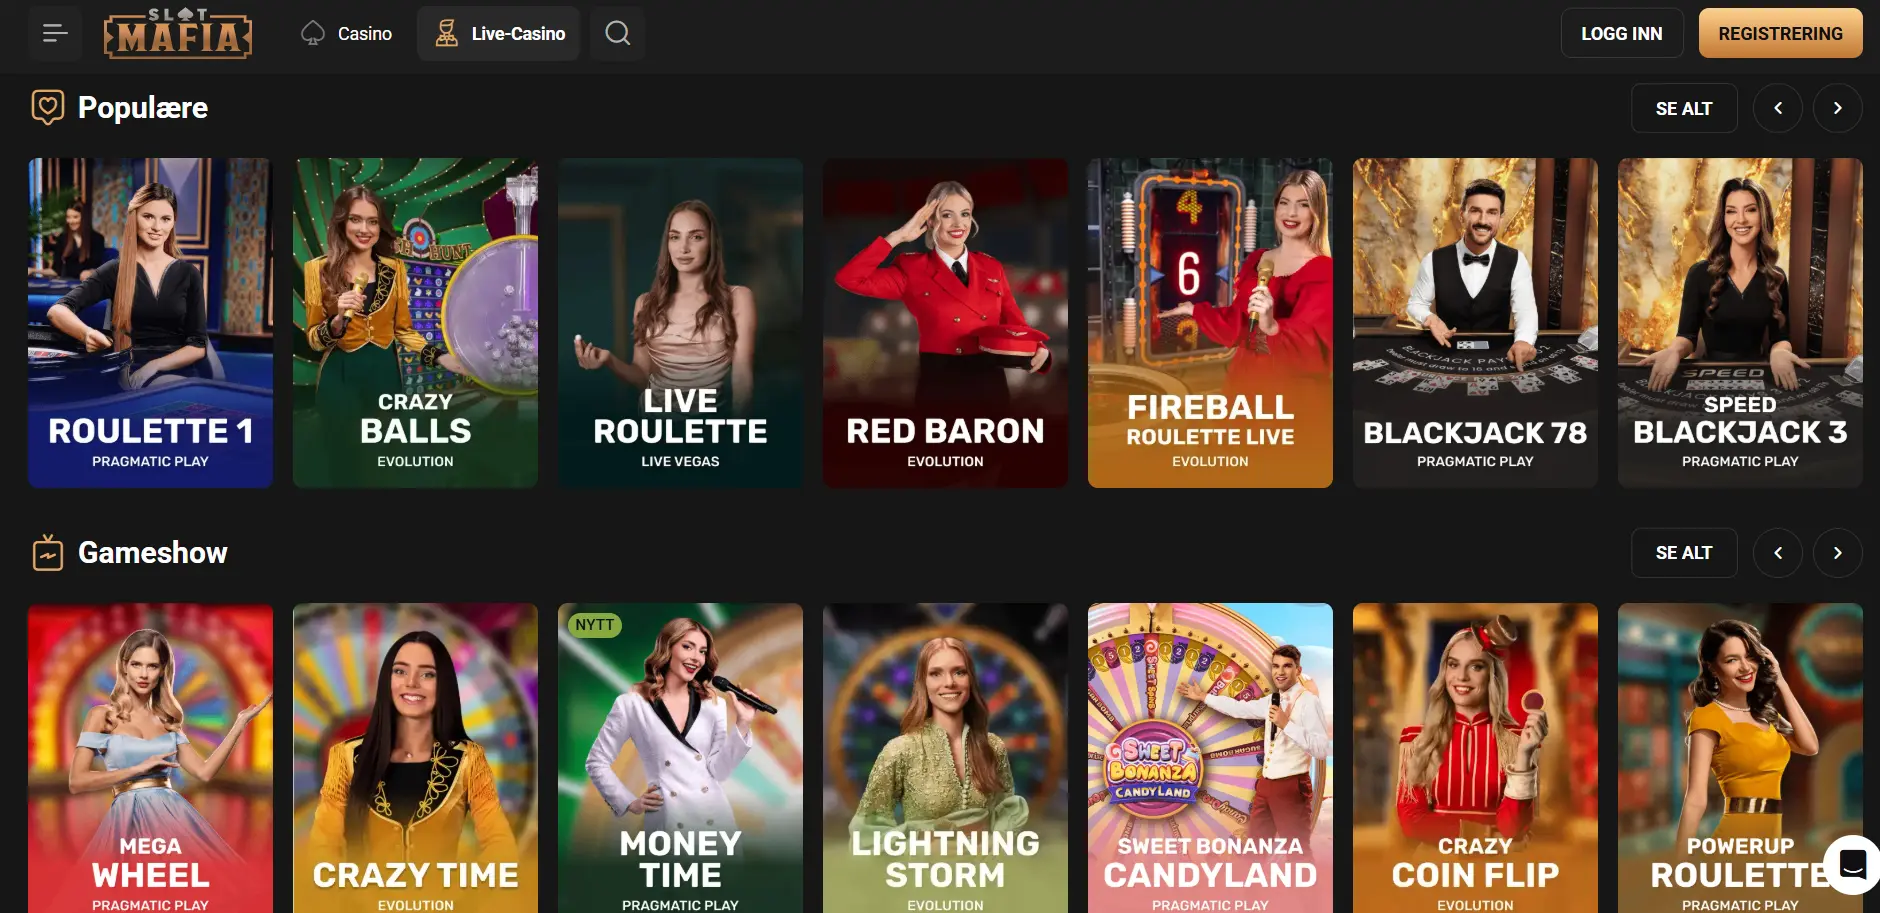Image resolution: width=1880 pixels, height=913 pixels.
Task: Advance Gameshow carousel with right chevron
Action: point(1837,553)
